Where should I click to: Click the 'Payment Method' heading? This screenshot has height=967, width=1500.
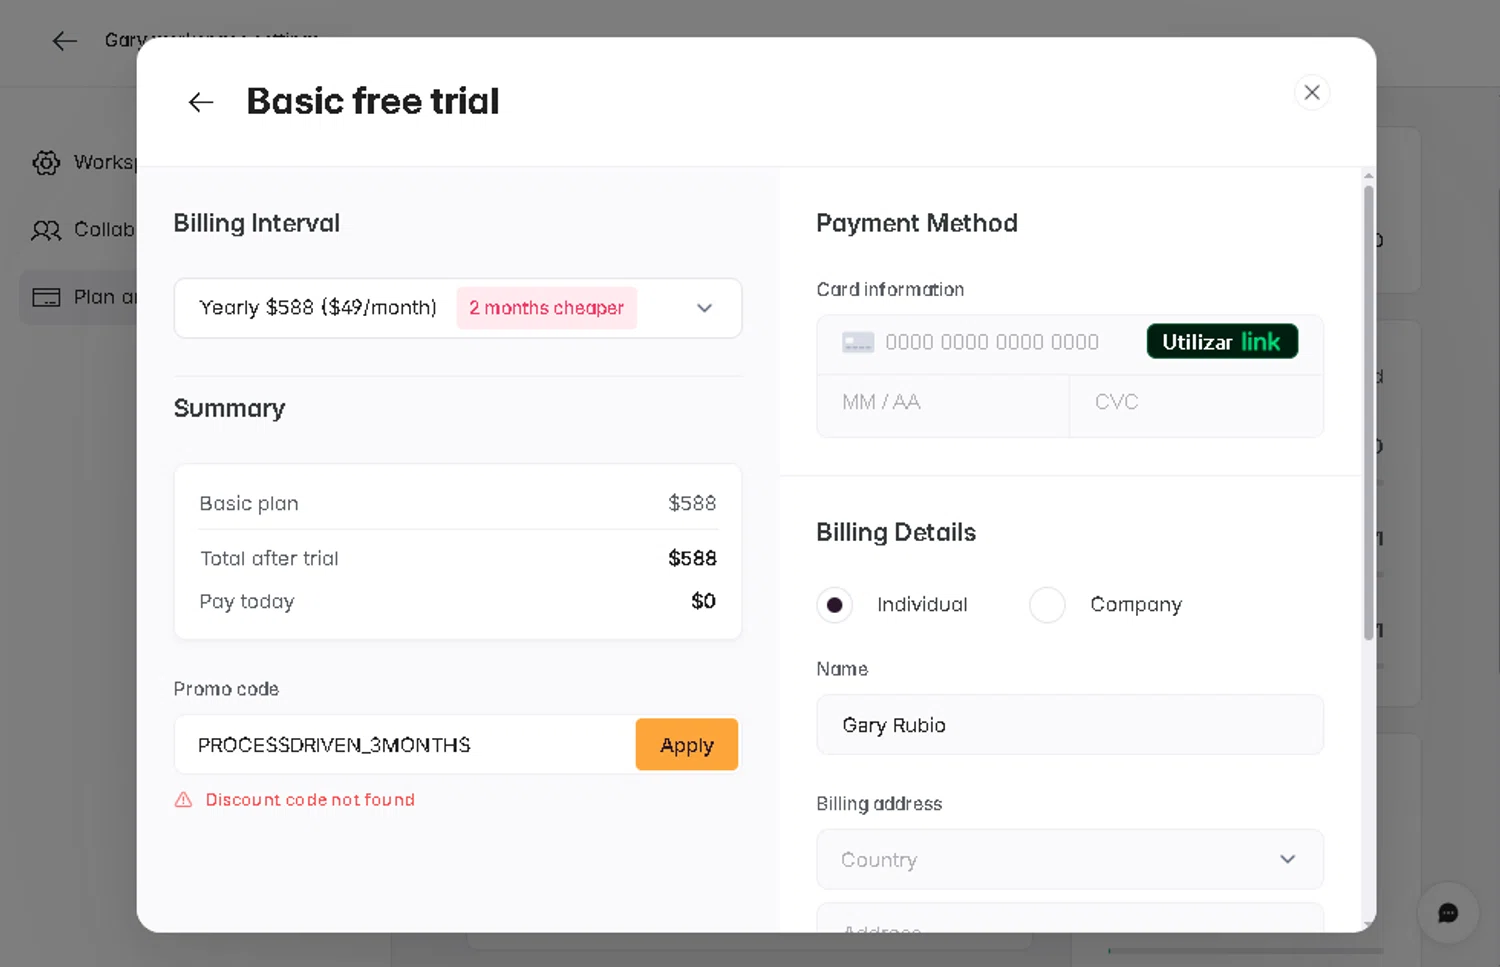(x=917, y=223)
